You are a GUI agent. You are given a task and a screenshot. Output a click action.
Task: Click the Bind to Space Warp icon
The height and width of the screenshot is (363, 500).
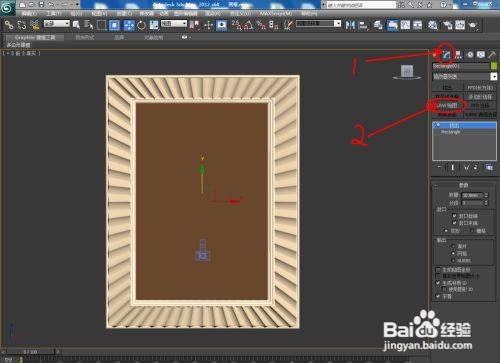point(34,25)
